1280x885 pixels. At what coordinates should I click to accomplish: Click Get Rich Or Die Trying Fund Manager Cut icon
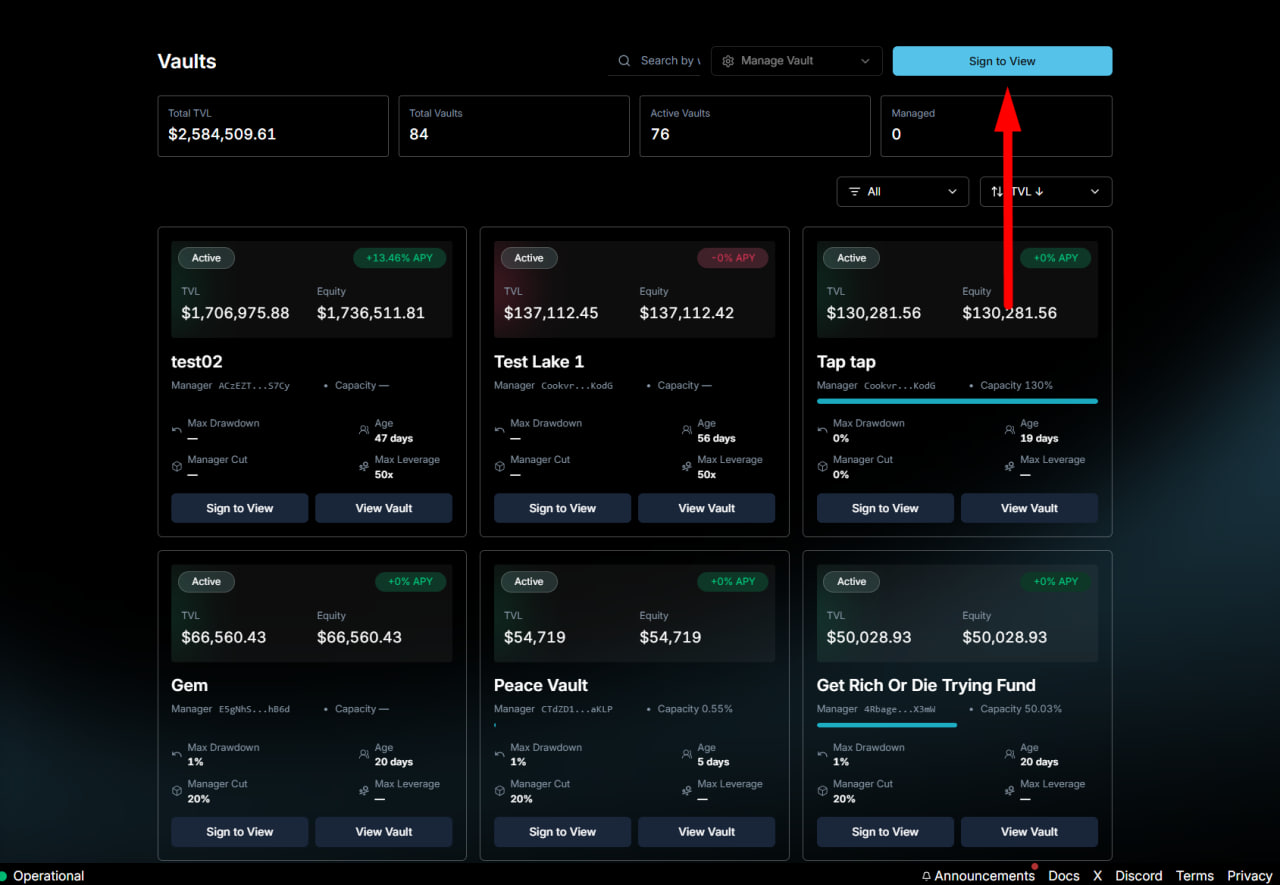pyautogui.click(x=823, y=791)
